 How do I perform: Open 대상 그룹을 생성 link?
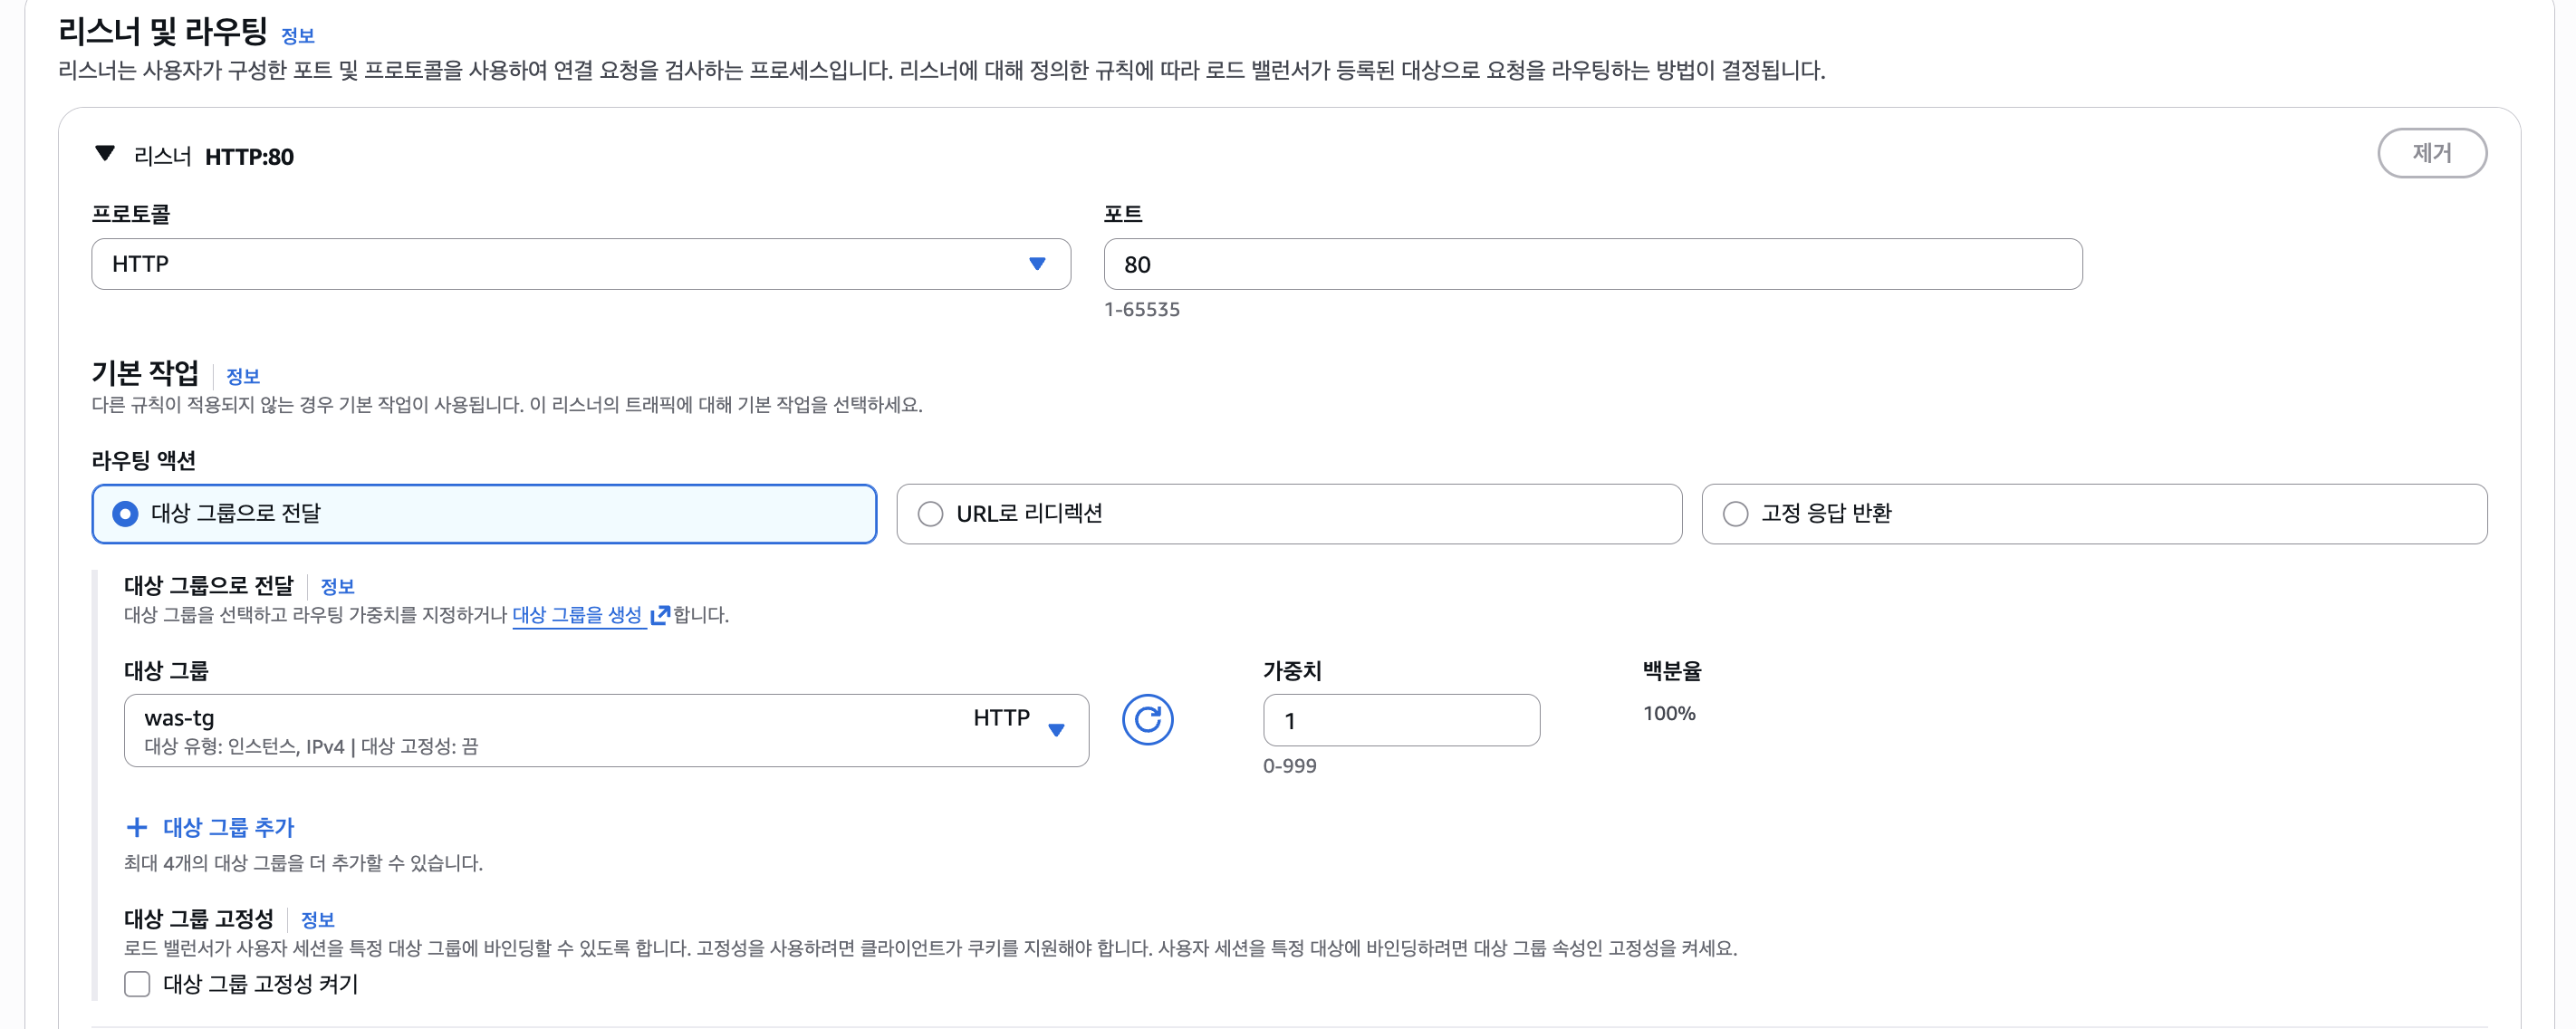coord(577,615)
